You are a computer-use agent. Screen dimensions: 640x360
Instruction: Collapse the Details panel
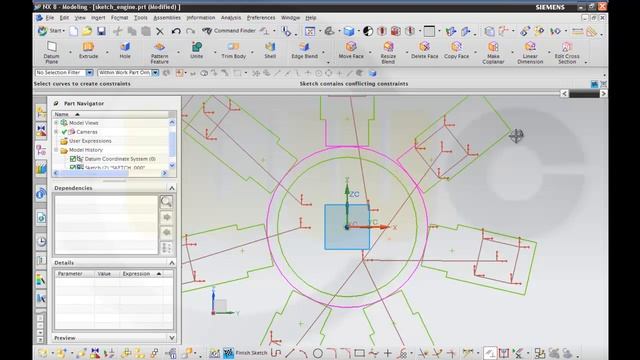pyautogui.click(x=172, y=262)
